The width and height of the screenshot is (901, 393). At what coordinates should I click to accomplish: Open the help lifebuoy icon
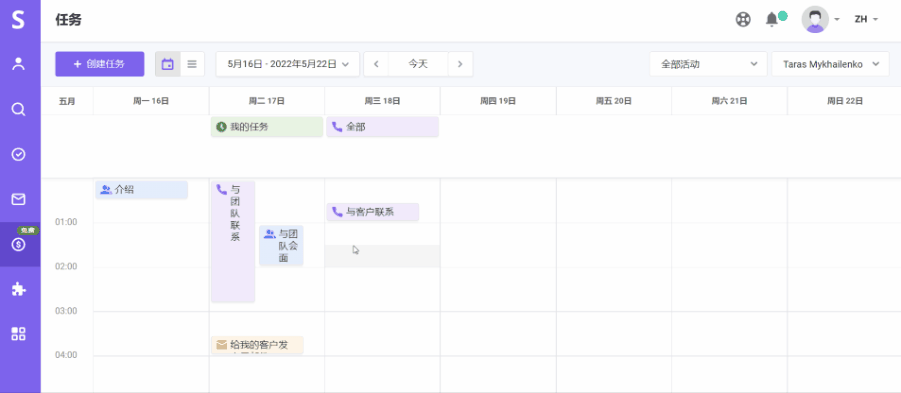[743, 20]
